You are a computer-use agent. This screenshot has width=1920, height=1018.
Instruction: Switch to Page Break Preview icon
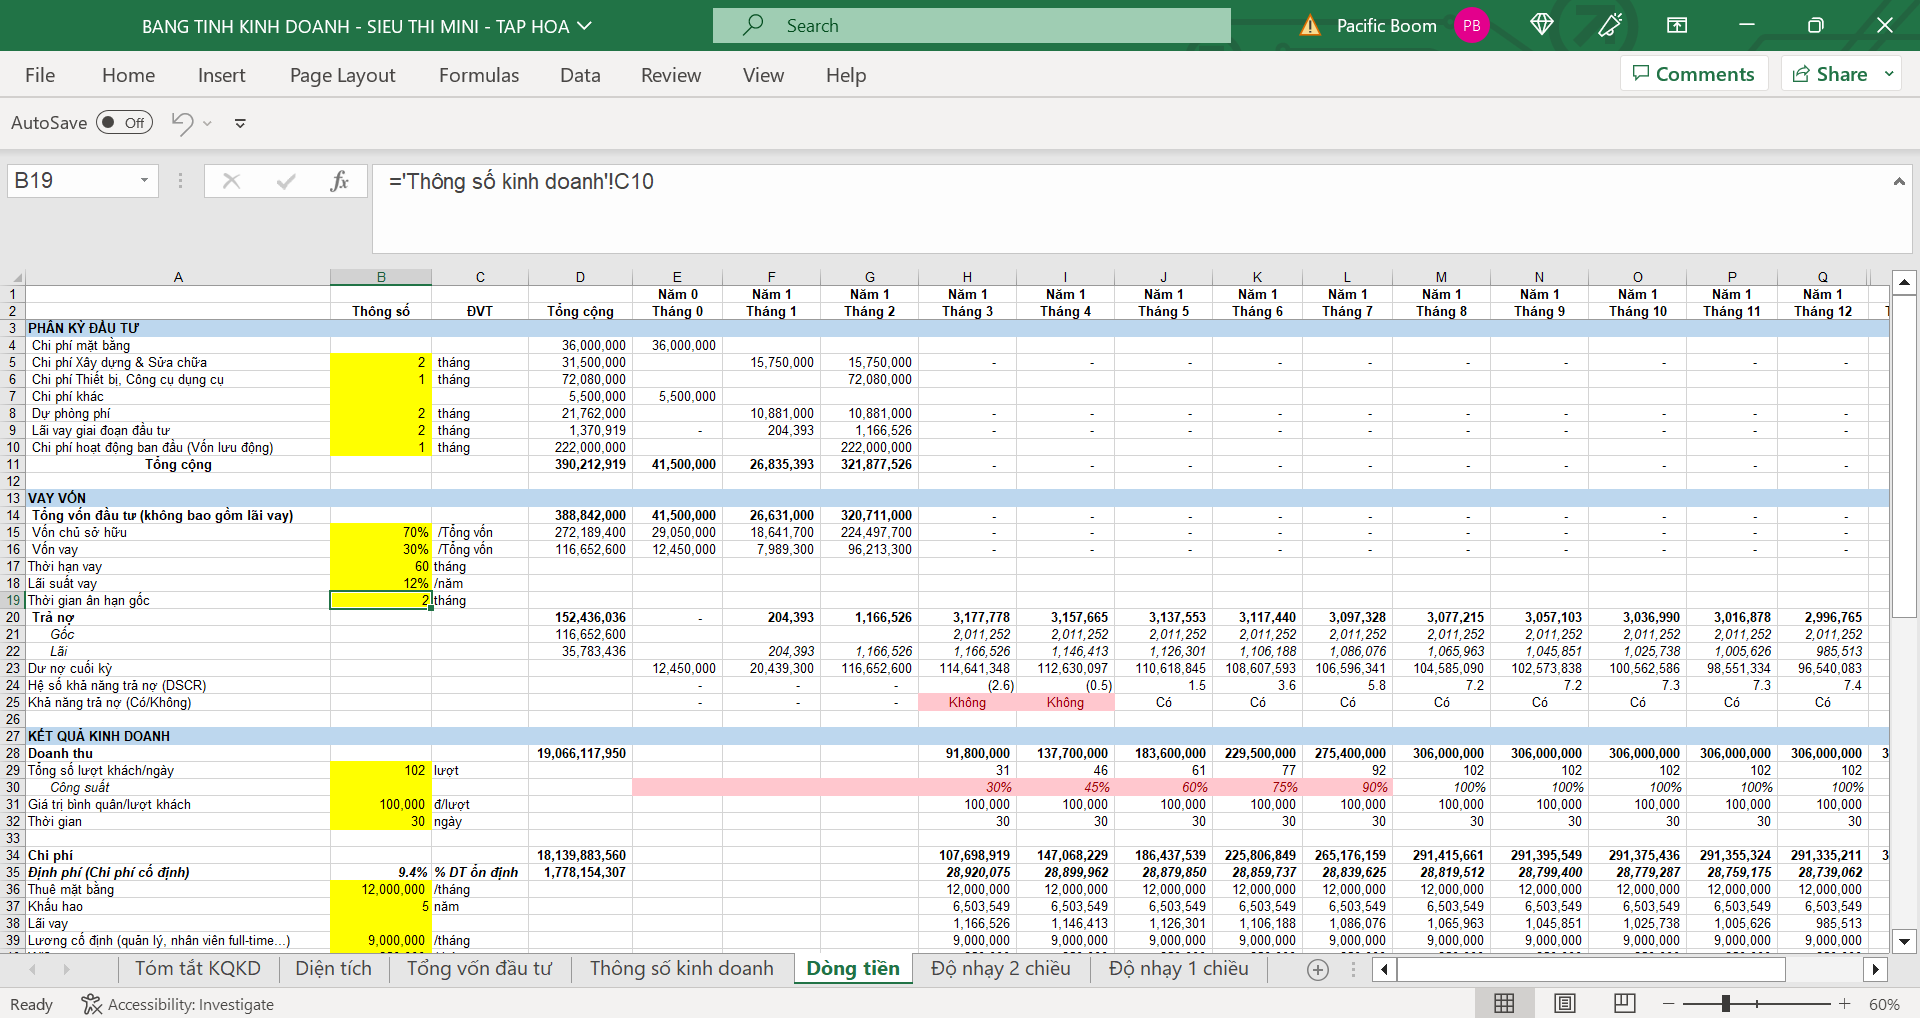[1624, 1003]
